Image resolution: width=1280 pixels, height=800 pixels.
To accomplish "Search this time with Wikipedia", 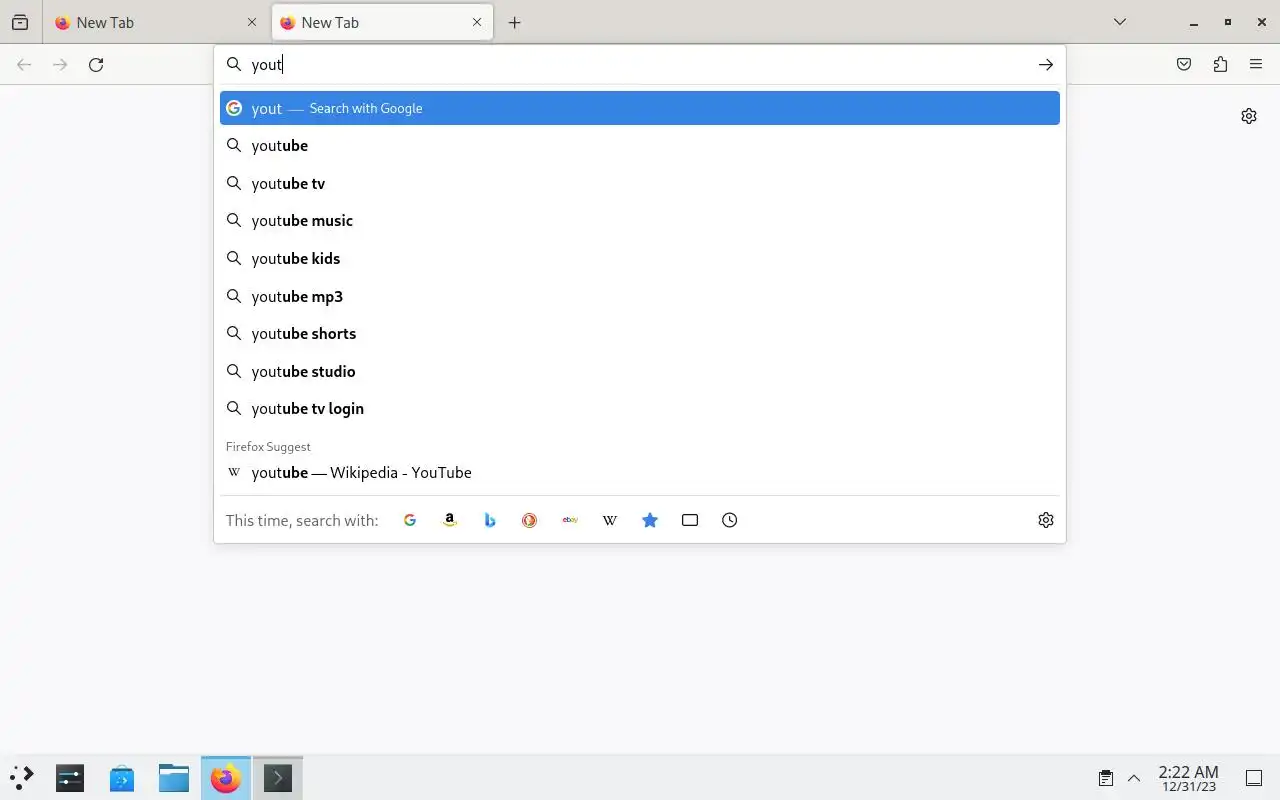I will click(610, 520).
